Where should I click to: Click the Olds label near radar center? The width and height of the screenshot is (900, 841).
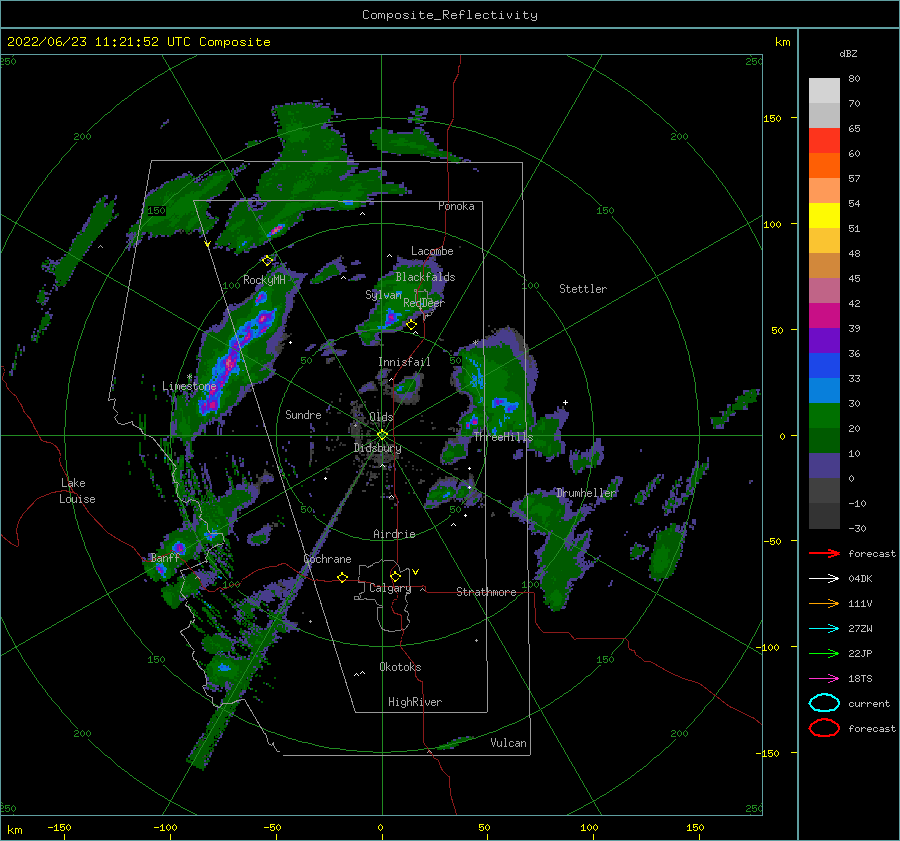(x=381, y=417)
